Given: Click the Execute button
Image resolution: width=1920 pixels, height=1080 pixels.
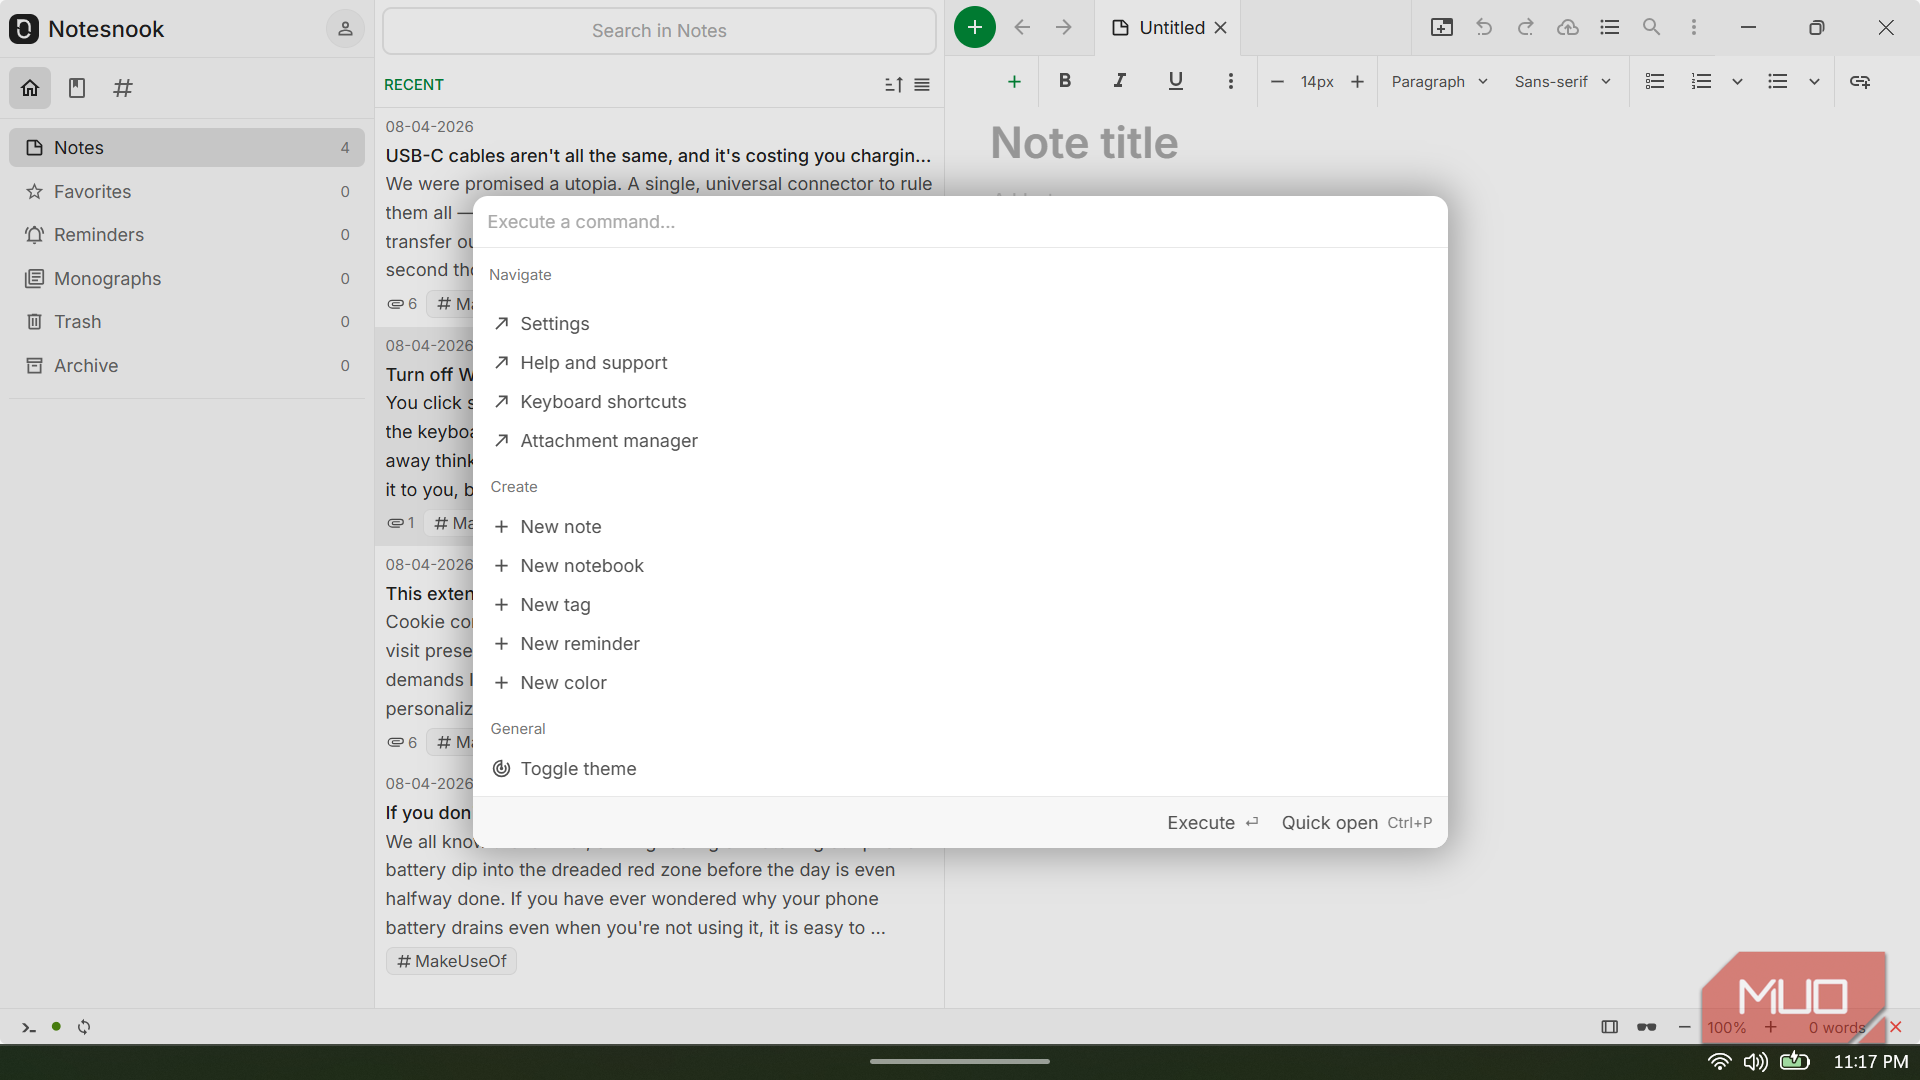Looking at the screenshot, I should (1213, 823).
